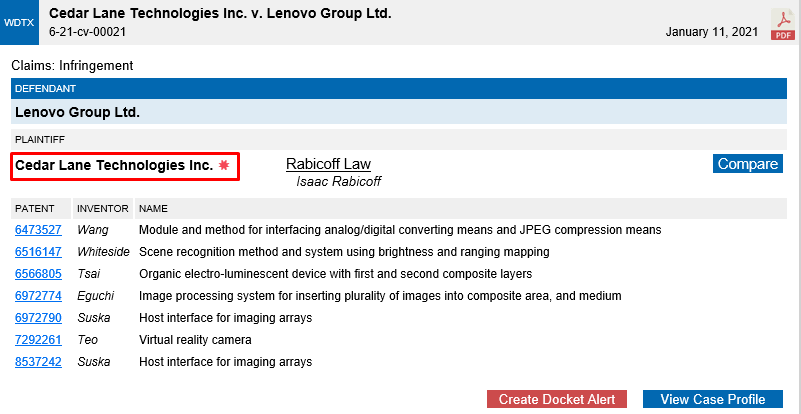Click 'Claims: Infringement' text

[72, 65]
